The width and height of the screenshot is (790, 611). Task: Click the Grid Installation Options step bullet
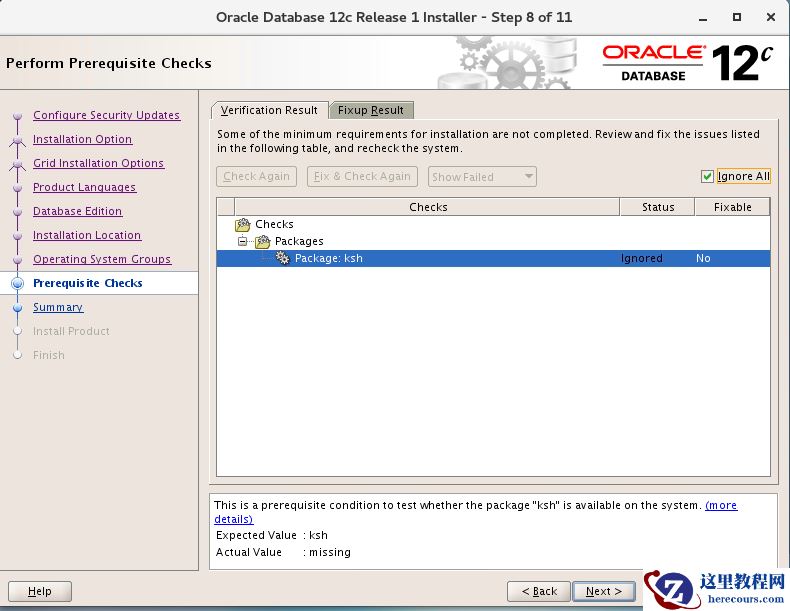pos(18,164)
